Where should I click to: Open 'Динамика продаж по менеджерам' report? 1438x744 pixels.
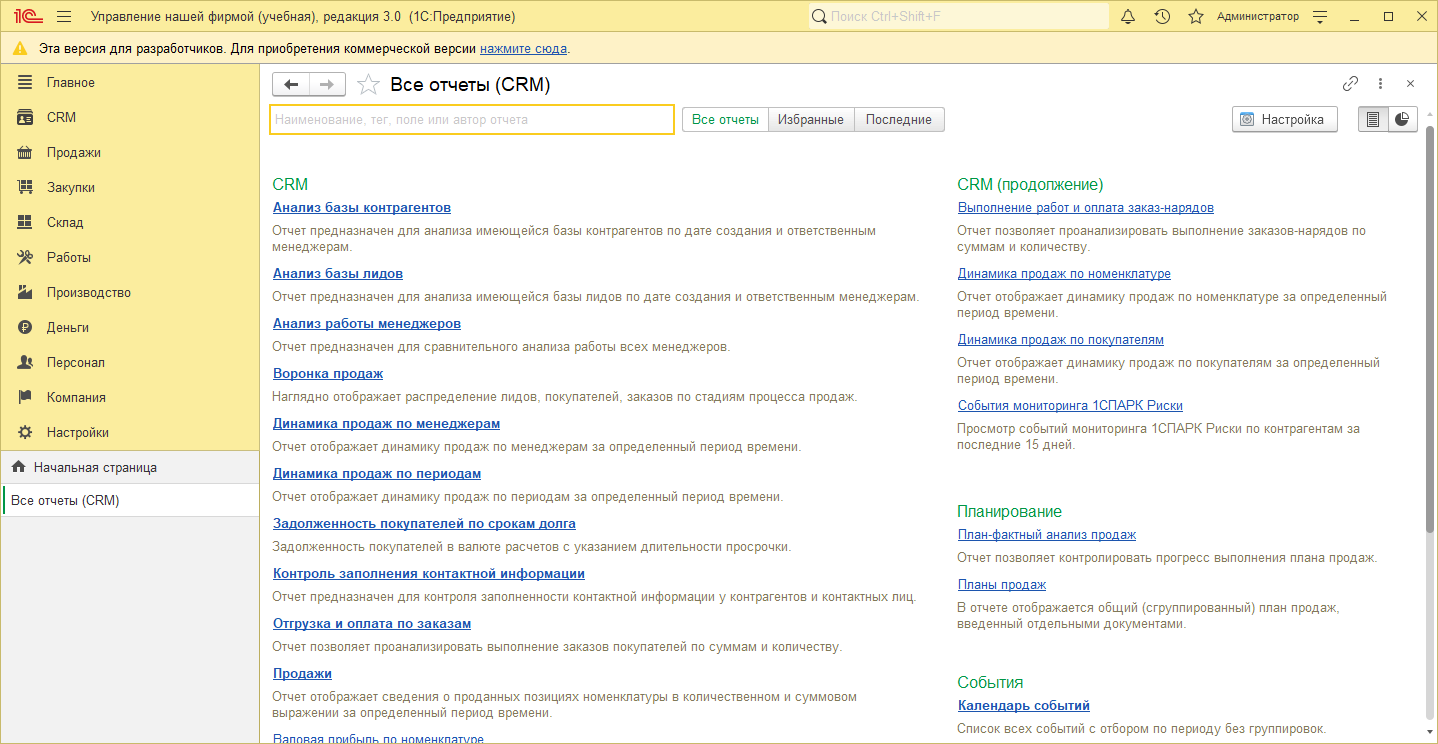(x=386, y=424)
